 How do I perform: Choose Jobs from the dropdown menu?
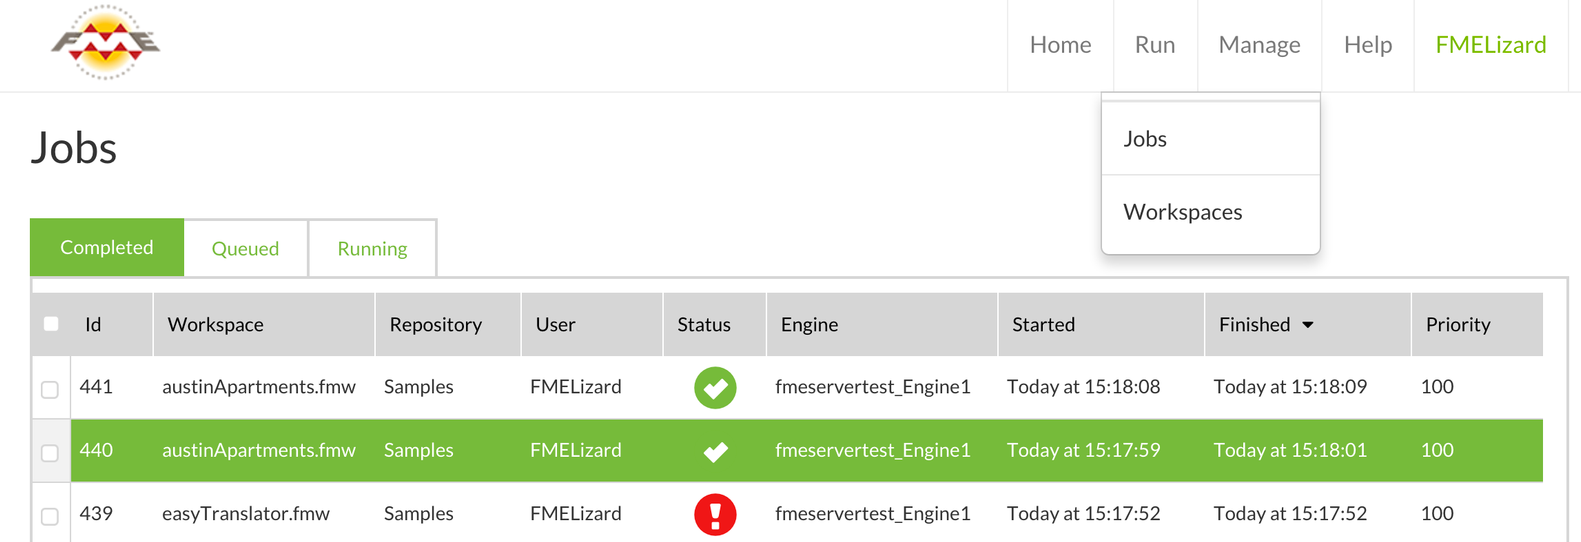point(1145,139)
